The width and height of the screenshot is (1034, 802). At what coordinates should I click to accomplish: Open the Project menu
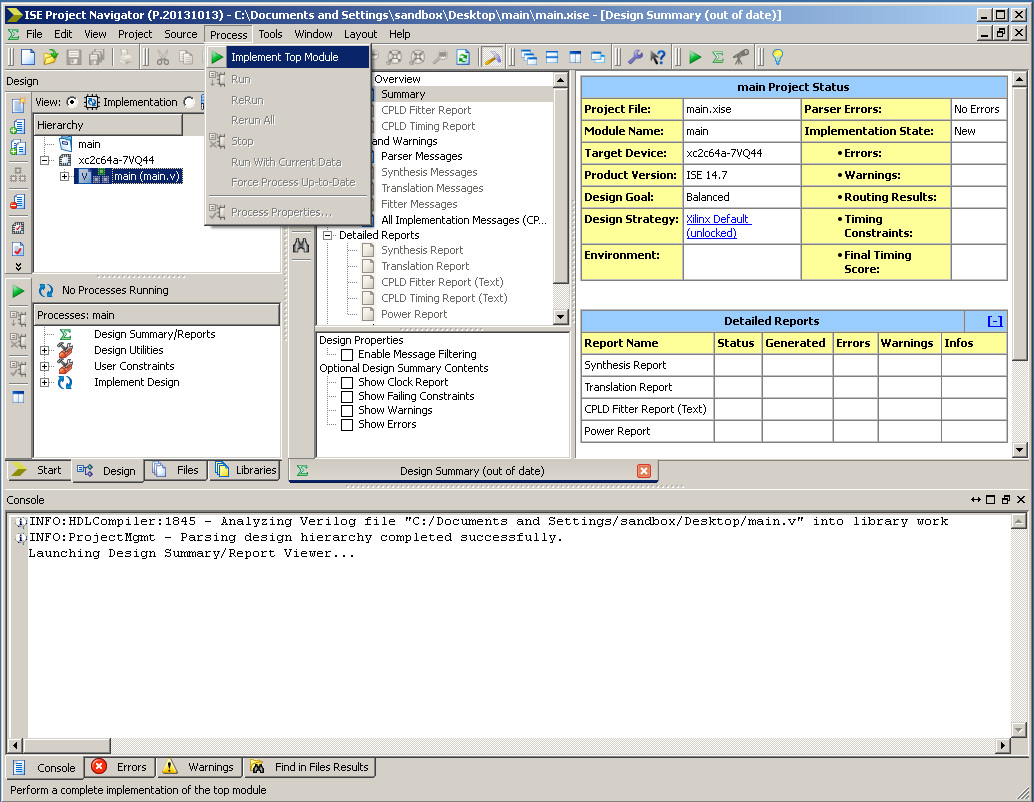click(135, 34)
